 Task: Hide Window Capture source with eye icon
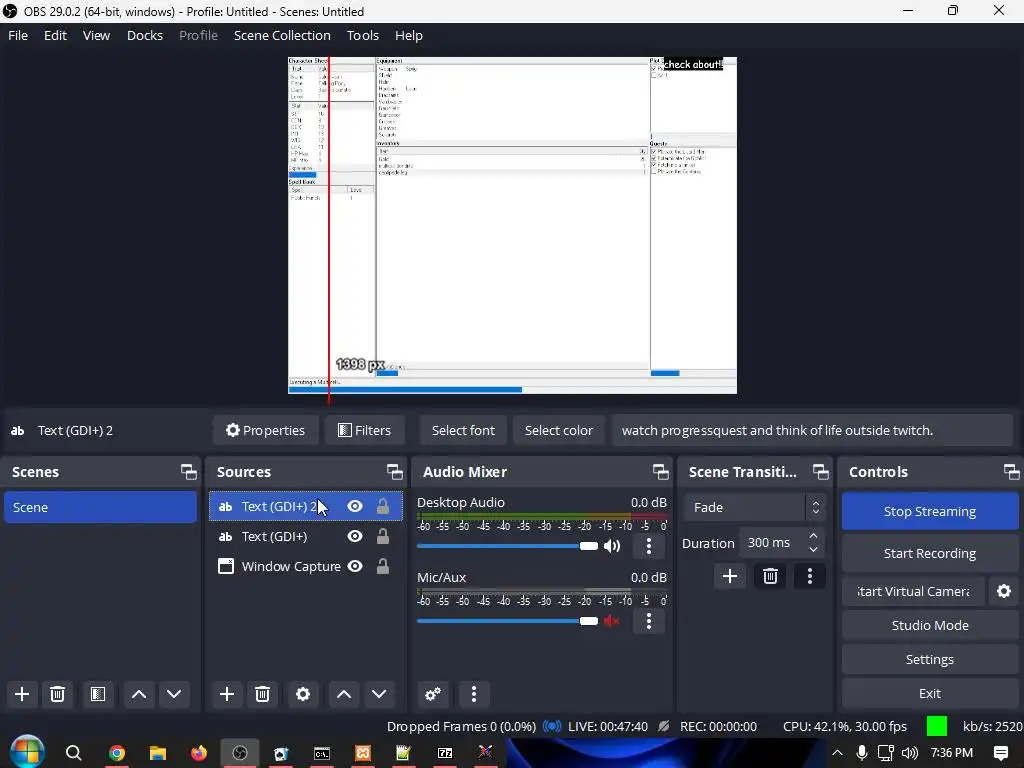pos(355,566)
